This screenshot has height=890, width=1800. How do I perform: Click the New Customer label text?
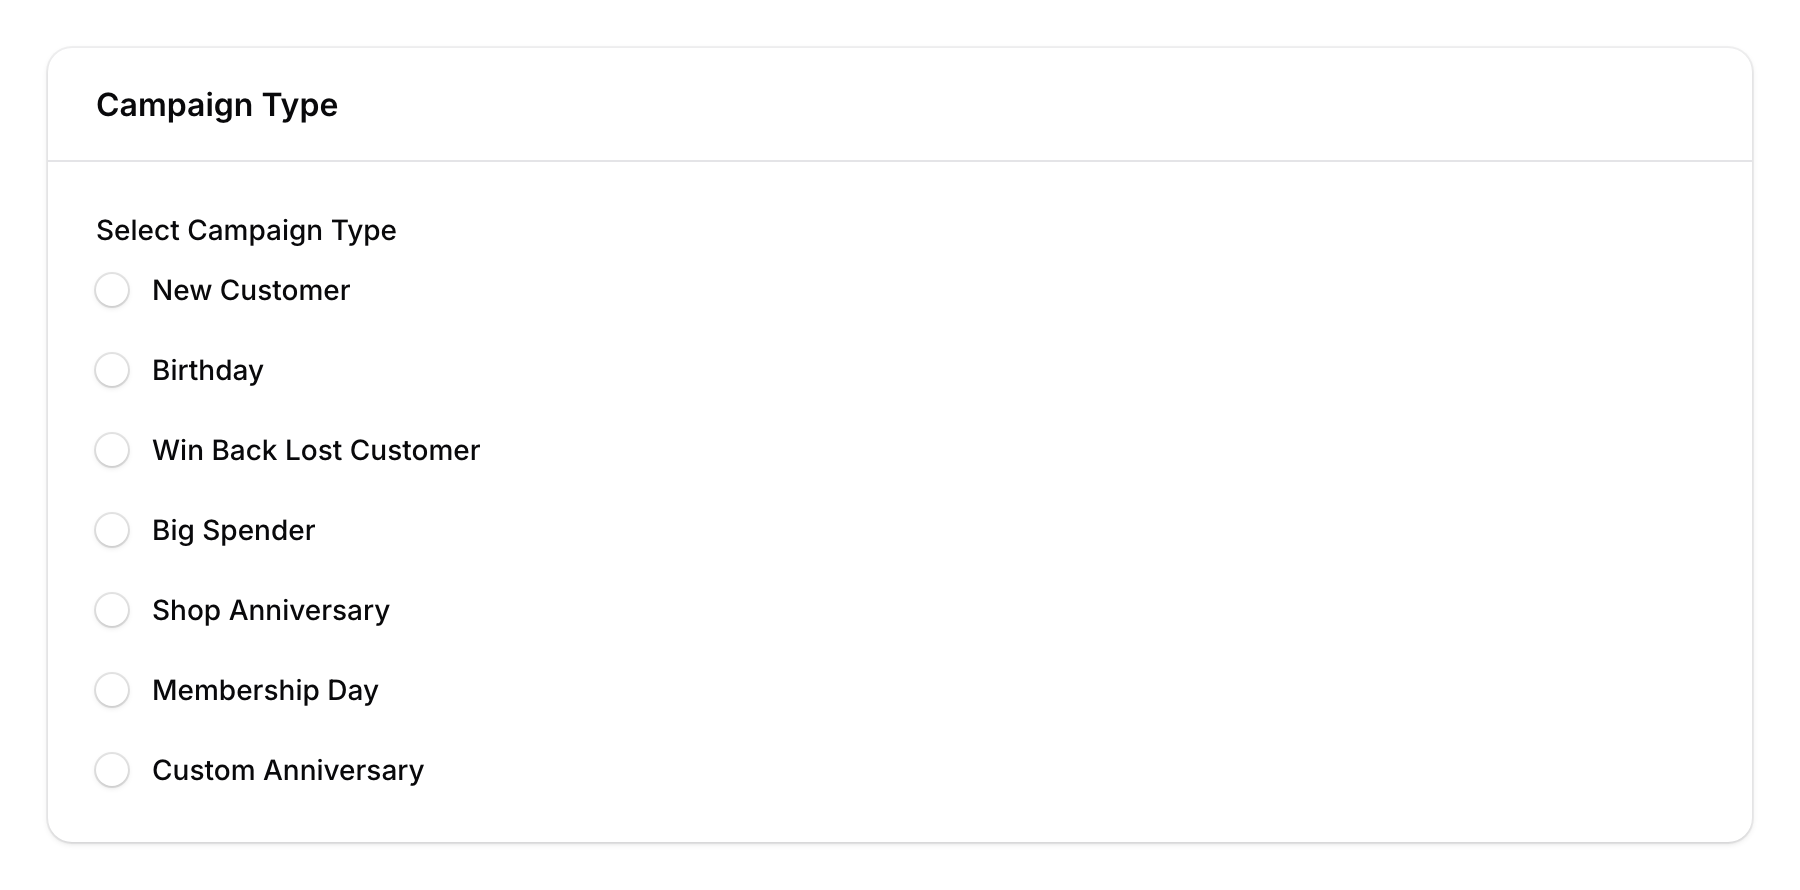pos(250,290)
